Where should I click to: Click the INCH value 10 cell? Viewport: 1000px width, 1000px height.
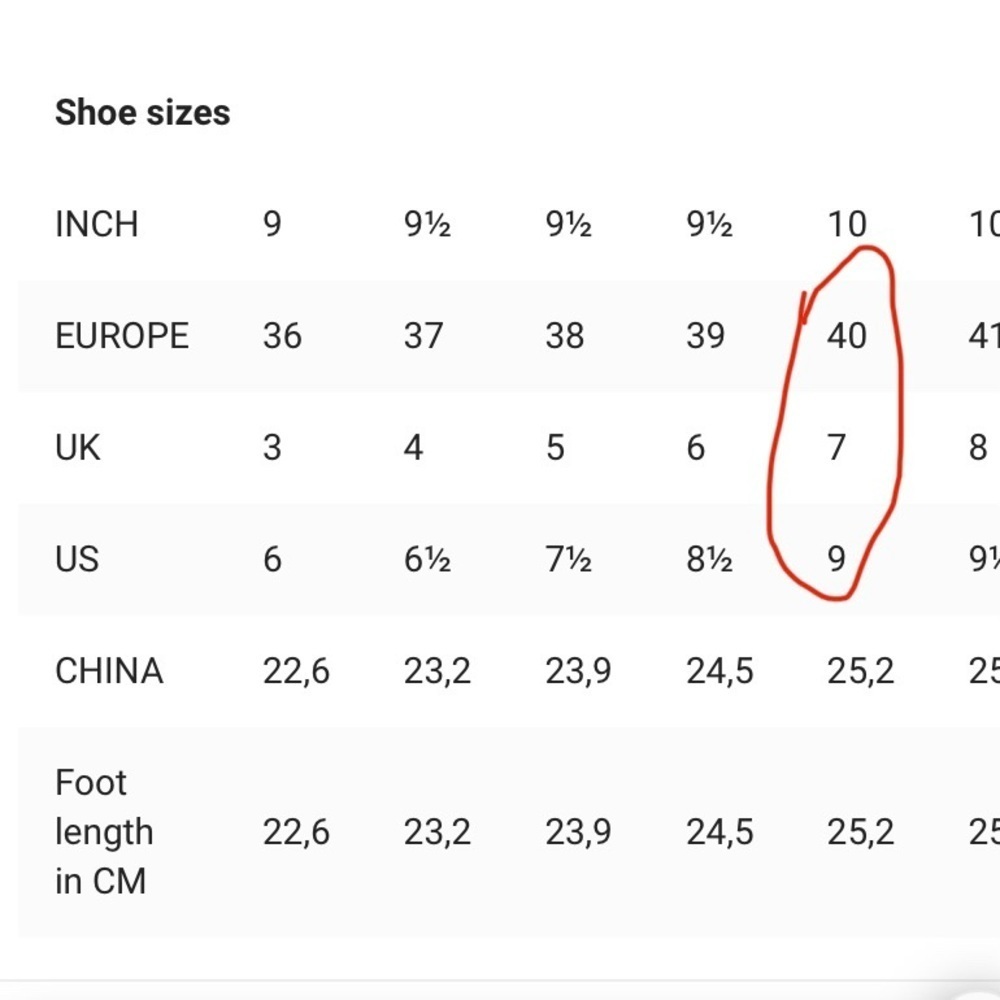tap(847, 224)
